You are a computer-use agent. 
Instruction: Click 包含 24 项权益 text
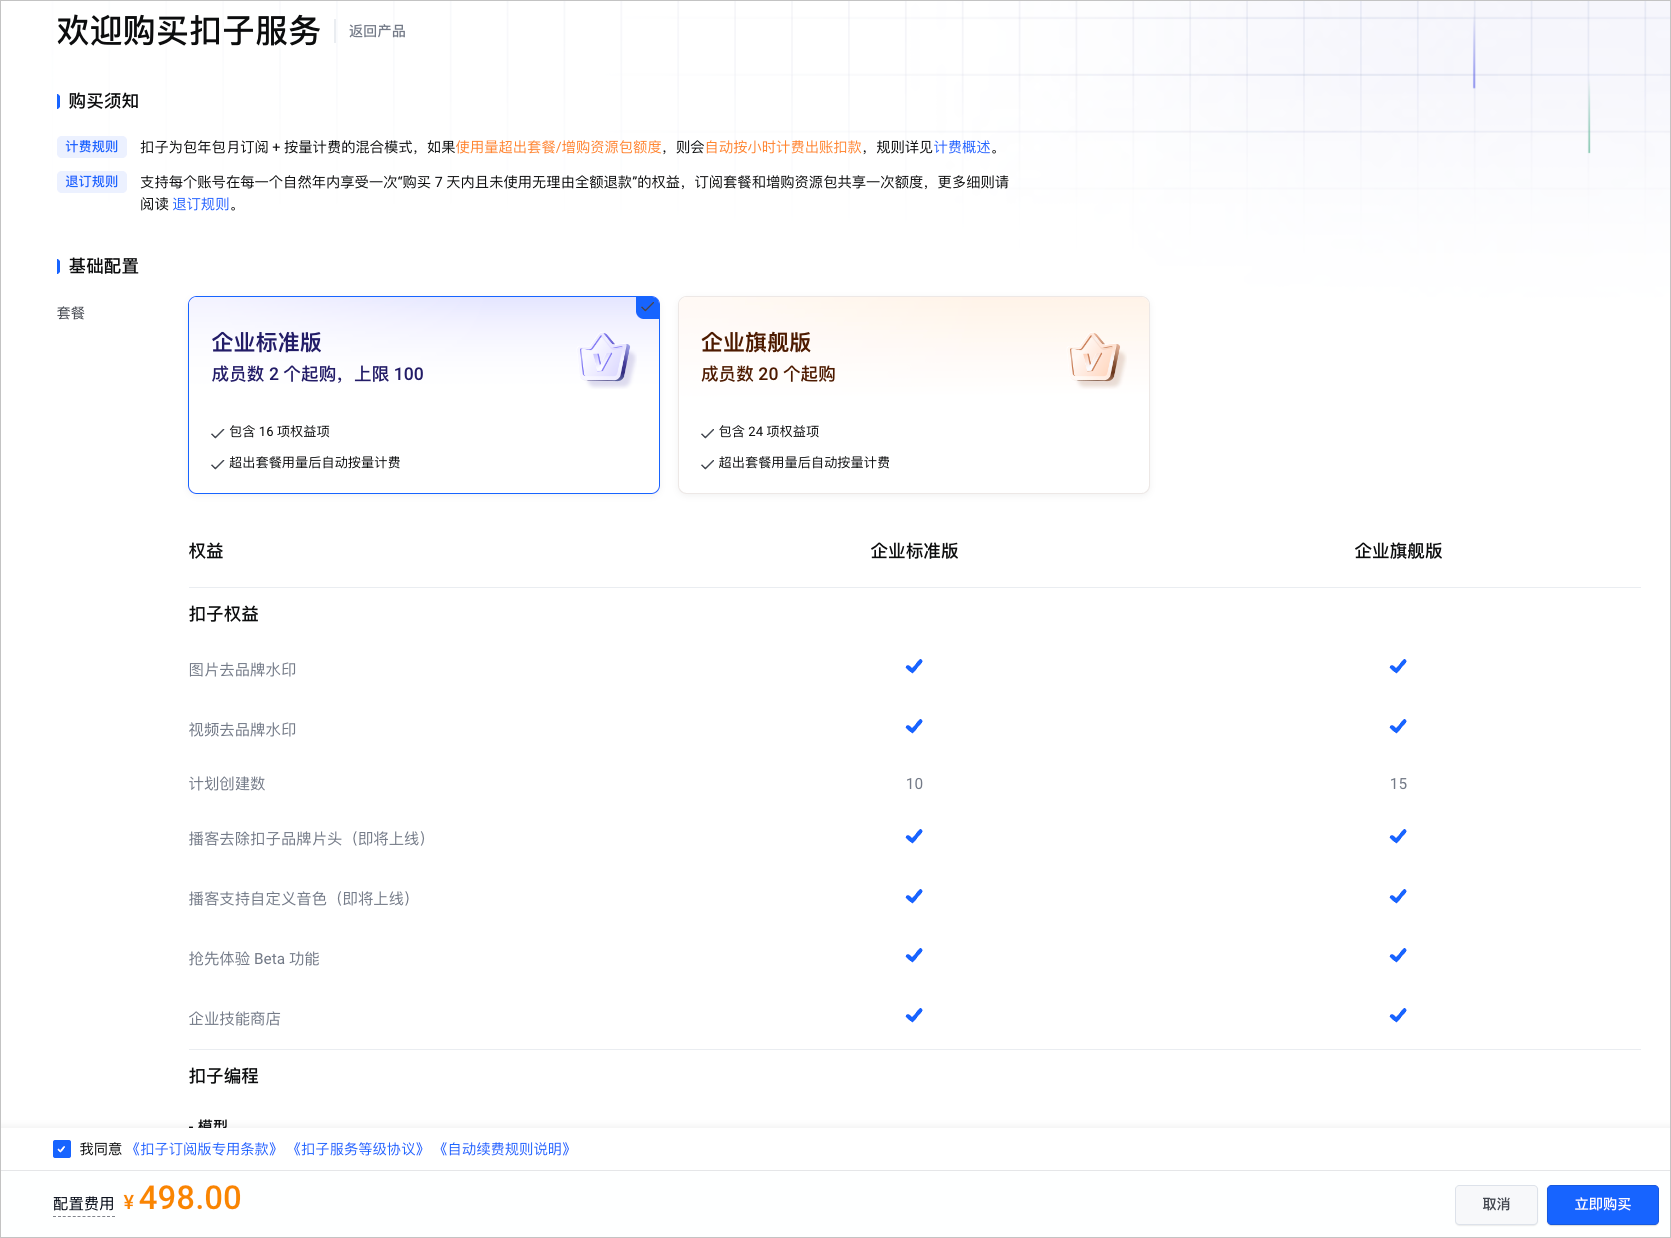coord(769,432)
